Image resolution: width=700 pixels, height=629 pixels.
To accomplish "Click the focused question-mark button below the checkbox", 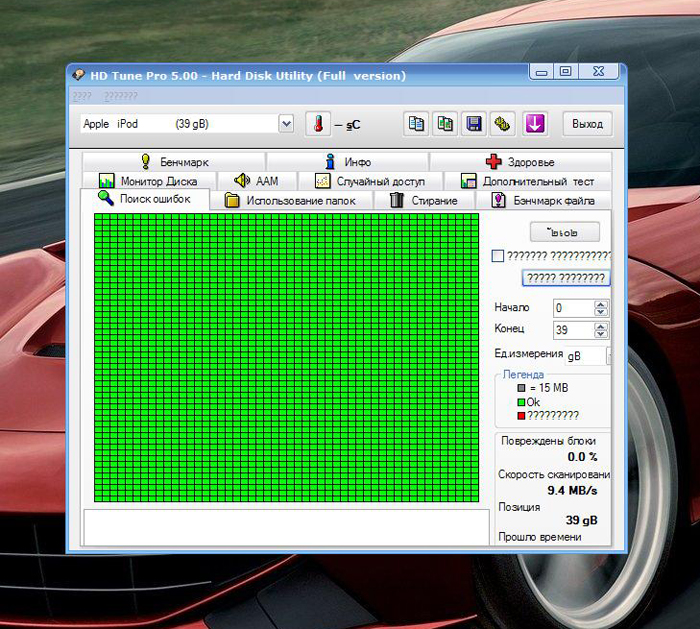I will pyautogui.click(x=564, y=278).
